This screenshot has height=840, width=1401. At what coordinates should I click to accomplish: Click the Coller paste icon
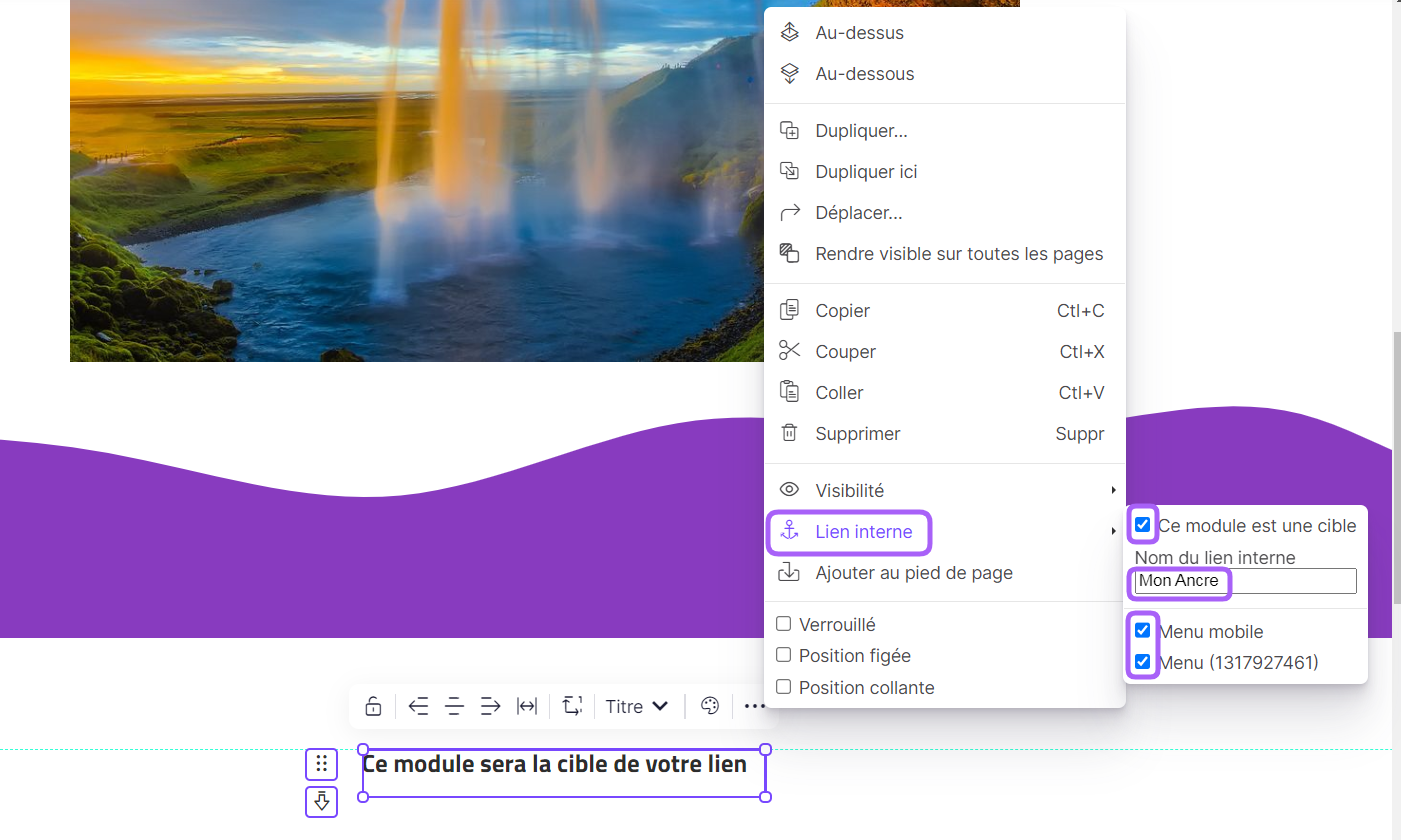pyautogui.click(x=789, y=392)
